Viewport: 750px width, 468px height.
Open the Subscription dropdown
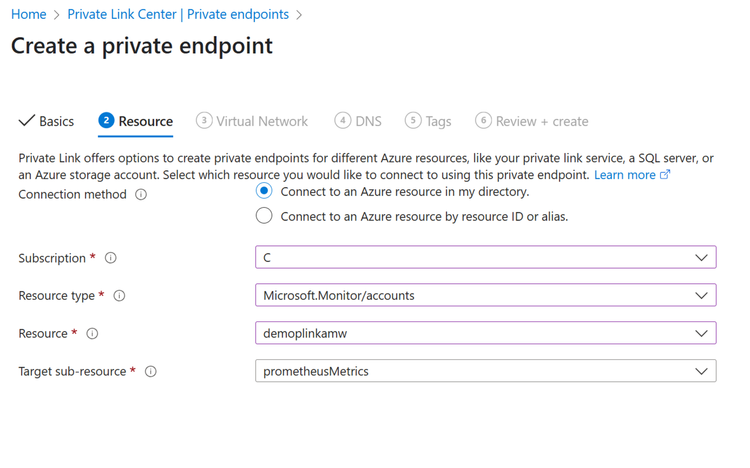[x=485, y=258]
